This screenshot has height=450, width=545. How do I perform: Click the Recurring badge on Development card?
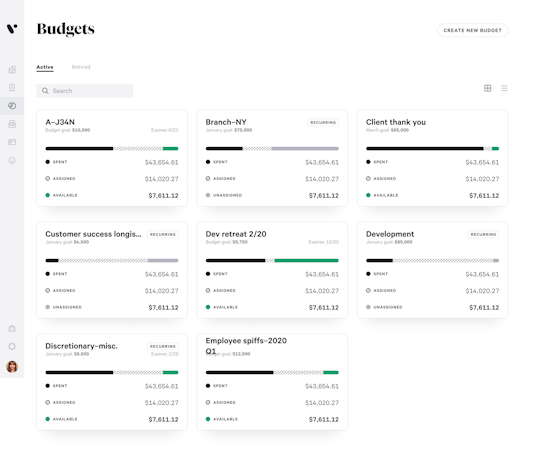[x=483, y=235]
